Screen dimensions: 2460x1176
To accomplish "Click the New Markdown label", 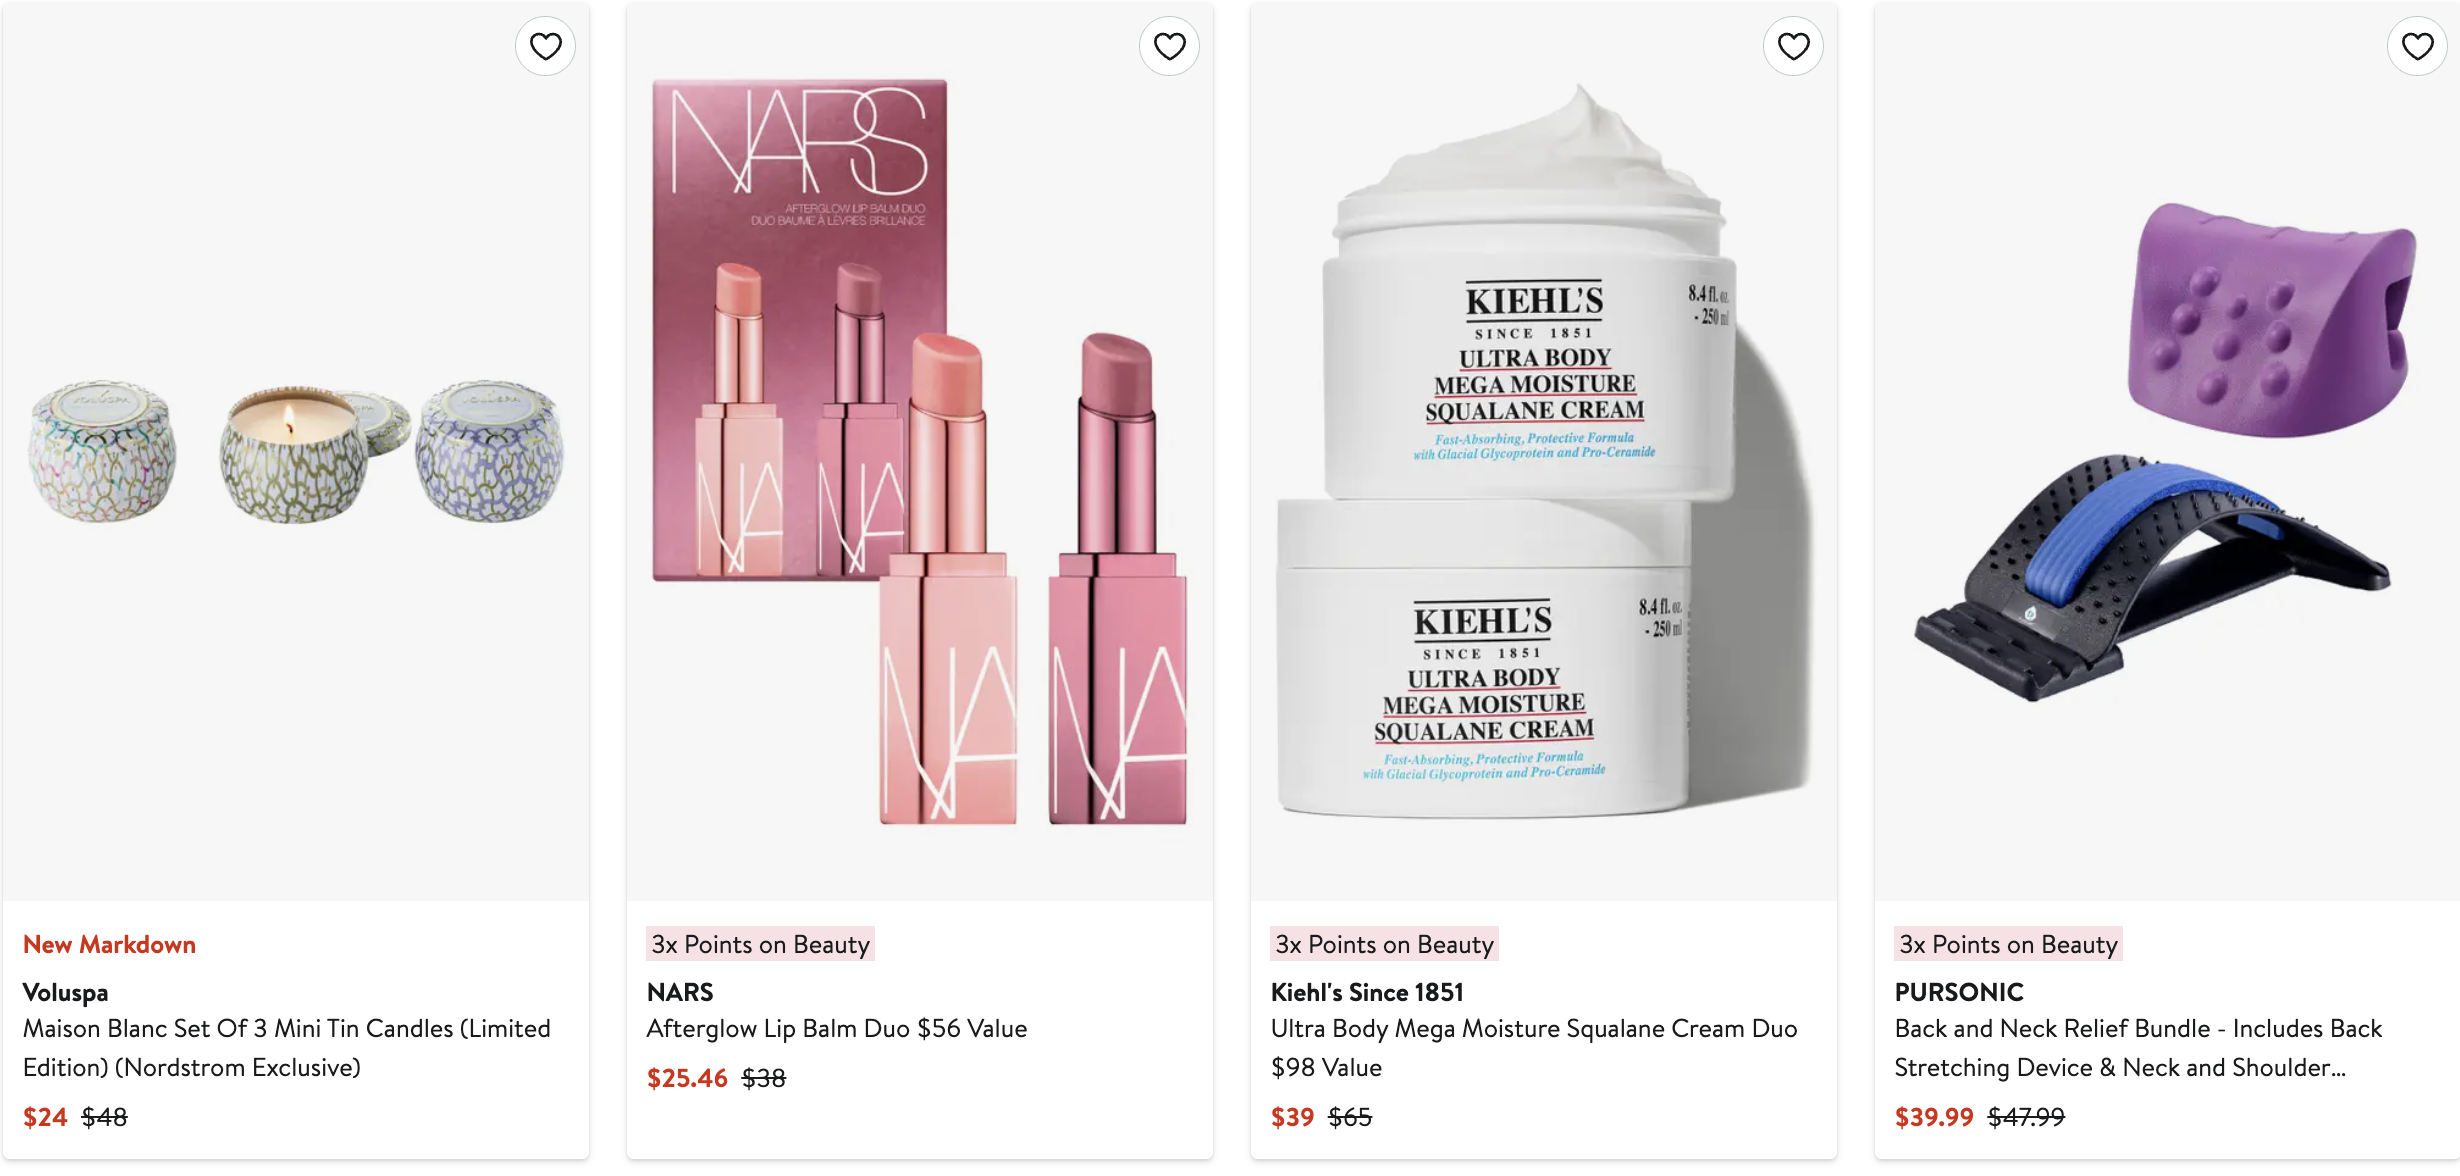I will point(109,944).
